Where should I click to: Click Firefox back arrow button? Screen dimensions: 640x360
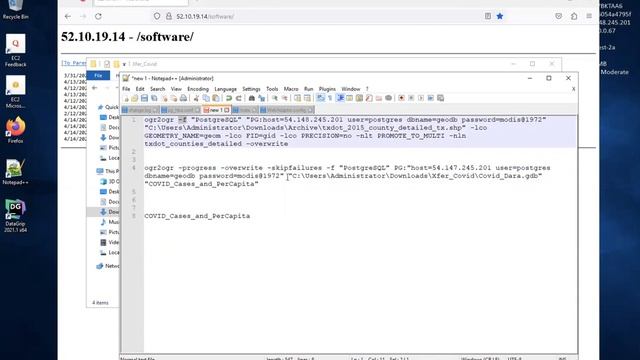[68, 16]
